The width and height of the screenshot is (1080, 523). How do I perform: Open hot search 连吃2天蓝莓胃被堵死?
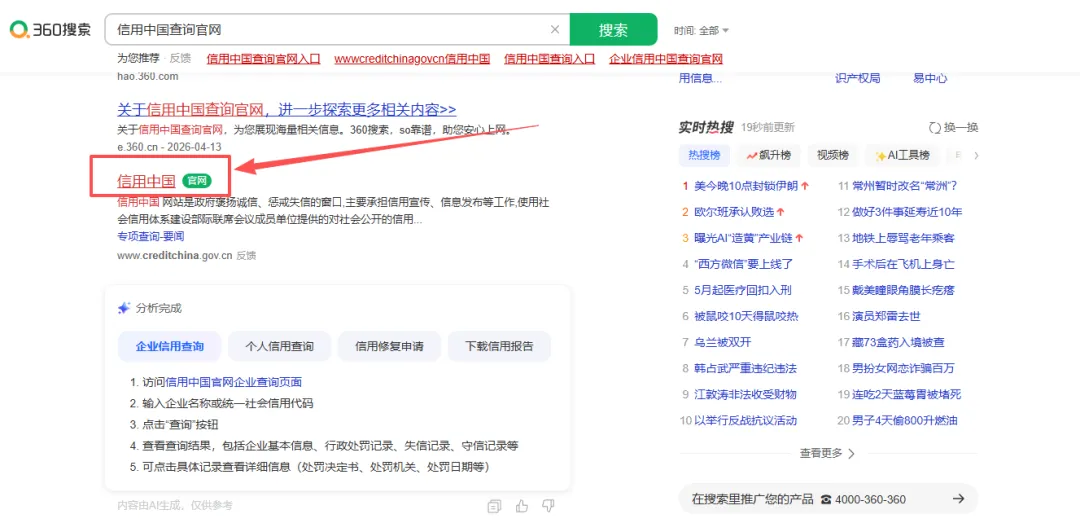coord(906,395)
